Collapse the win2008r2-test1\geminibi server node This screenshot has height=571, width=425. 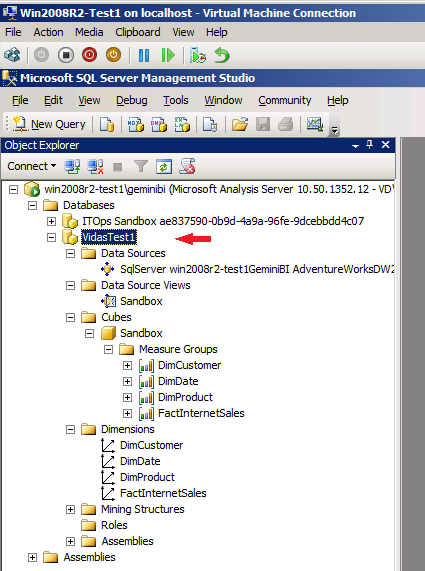click(x=13, y=189)
